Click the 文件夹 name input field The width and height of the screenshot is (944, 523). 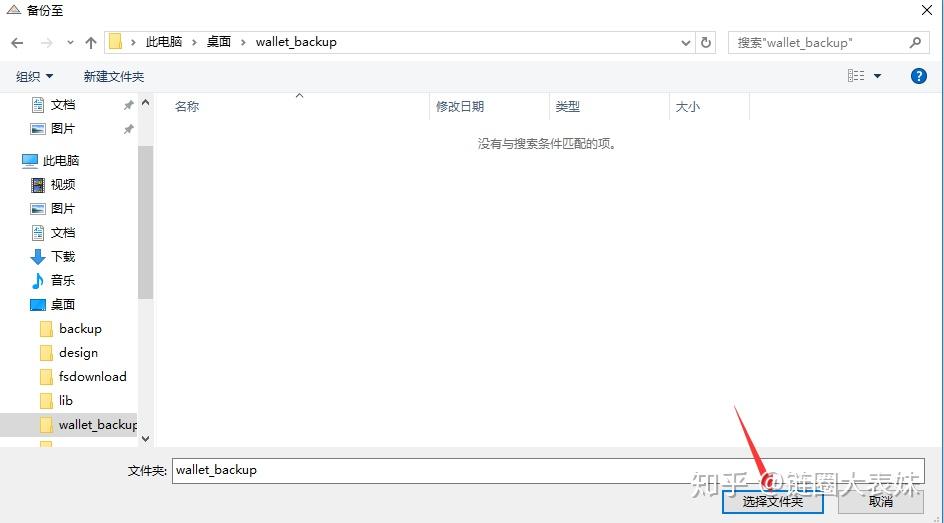click(548, 471)
